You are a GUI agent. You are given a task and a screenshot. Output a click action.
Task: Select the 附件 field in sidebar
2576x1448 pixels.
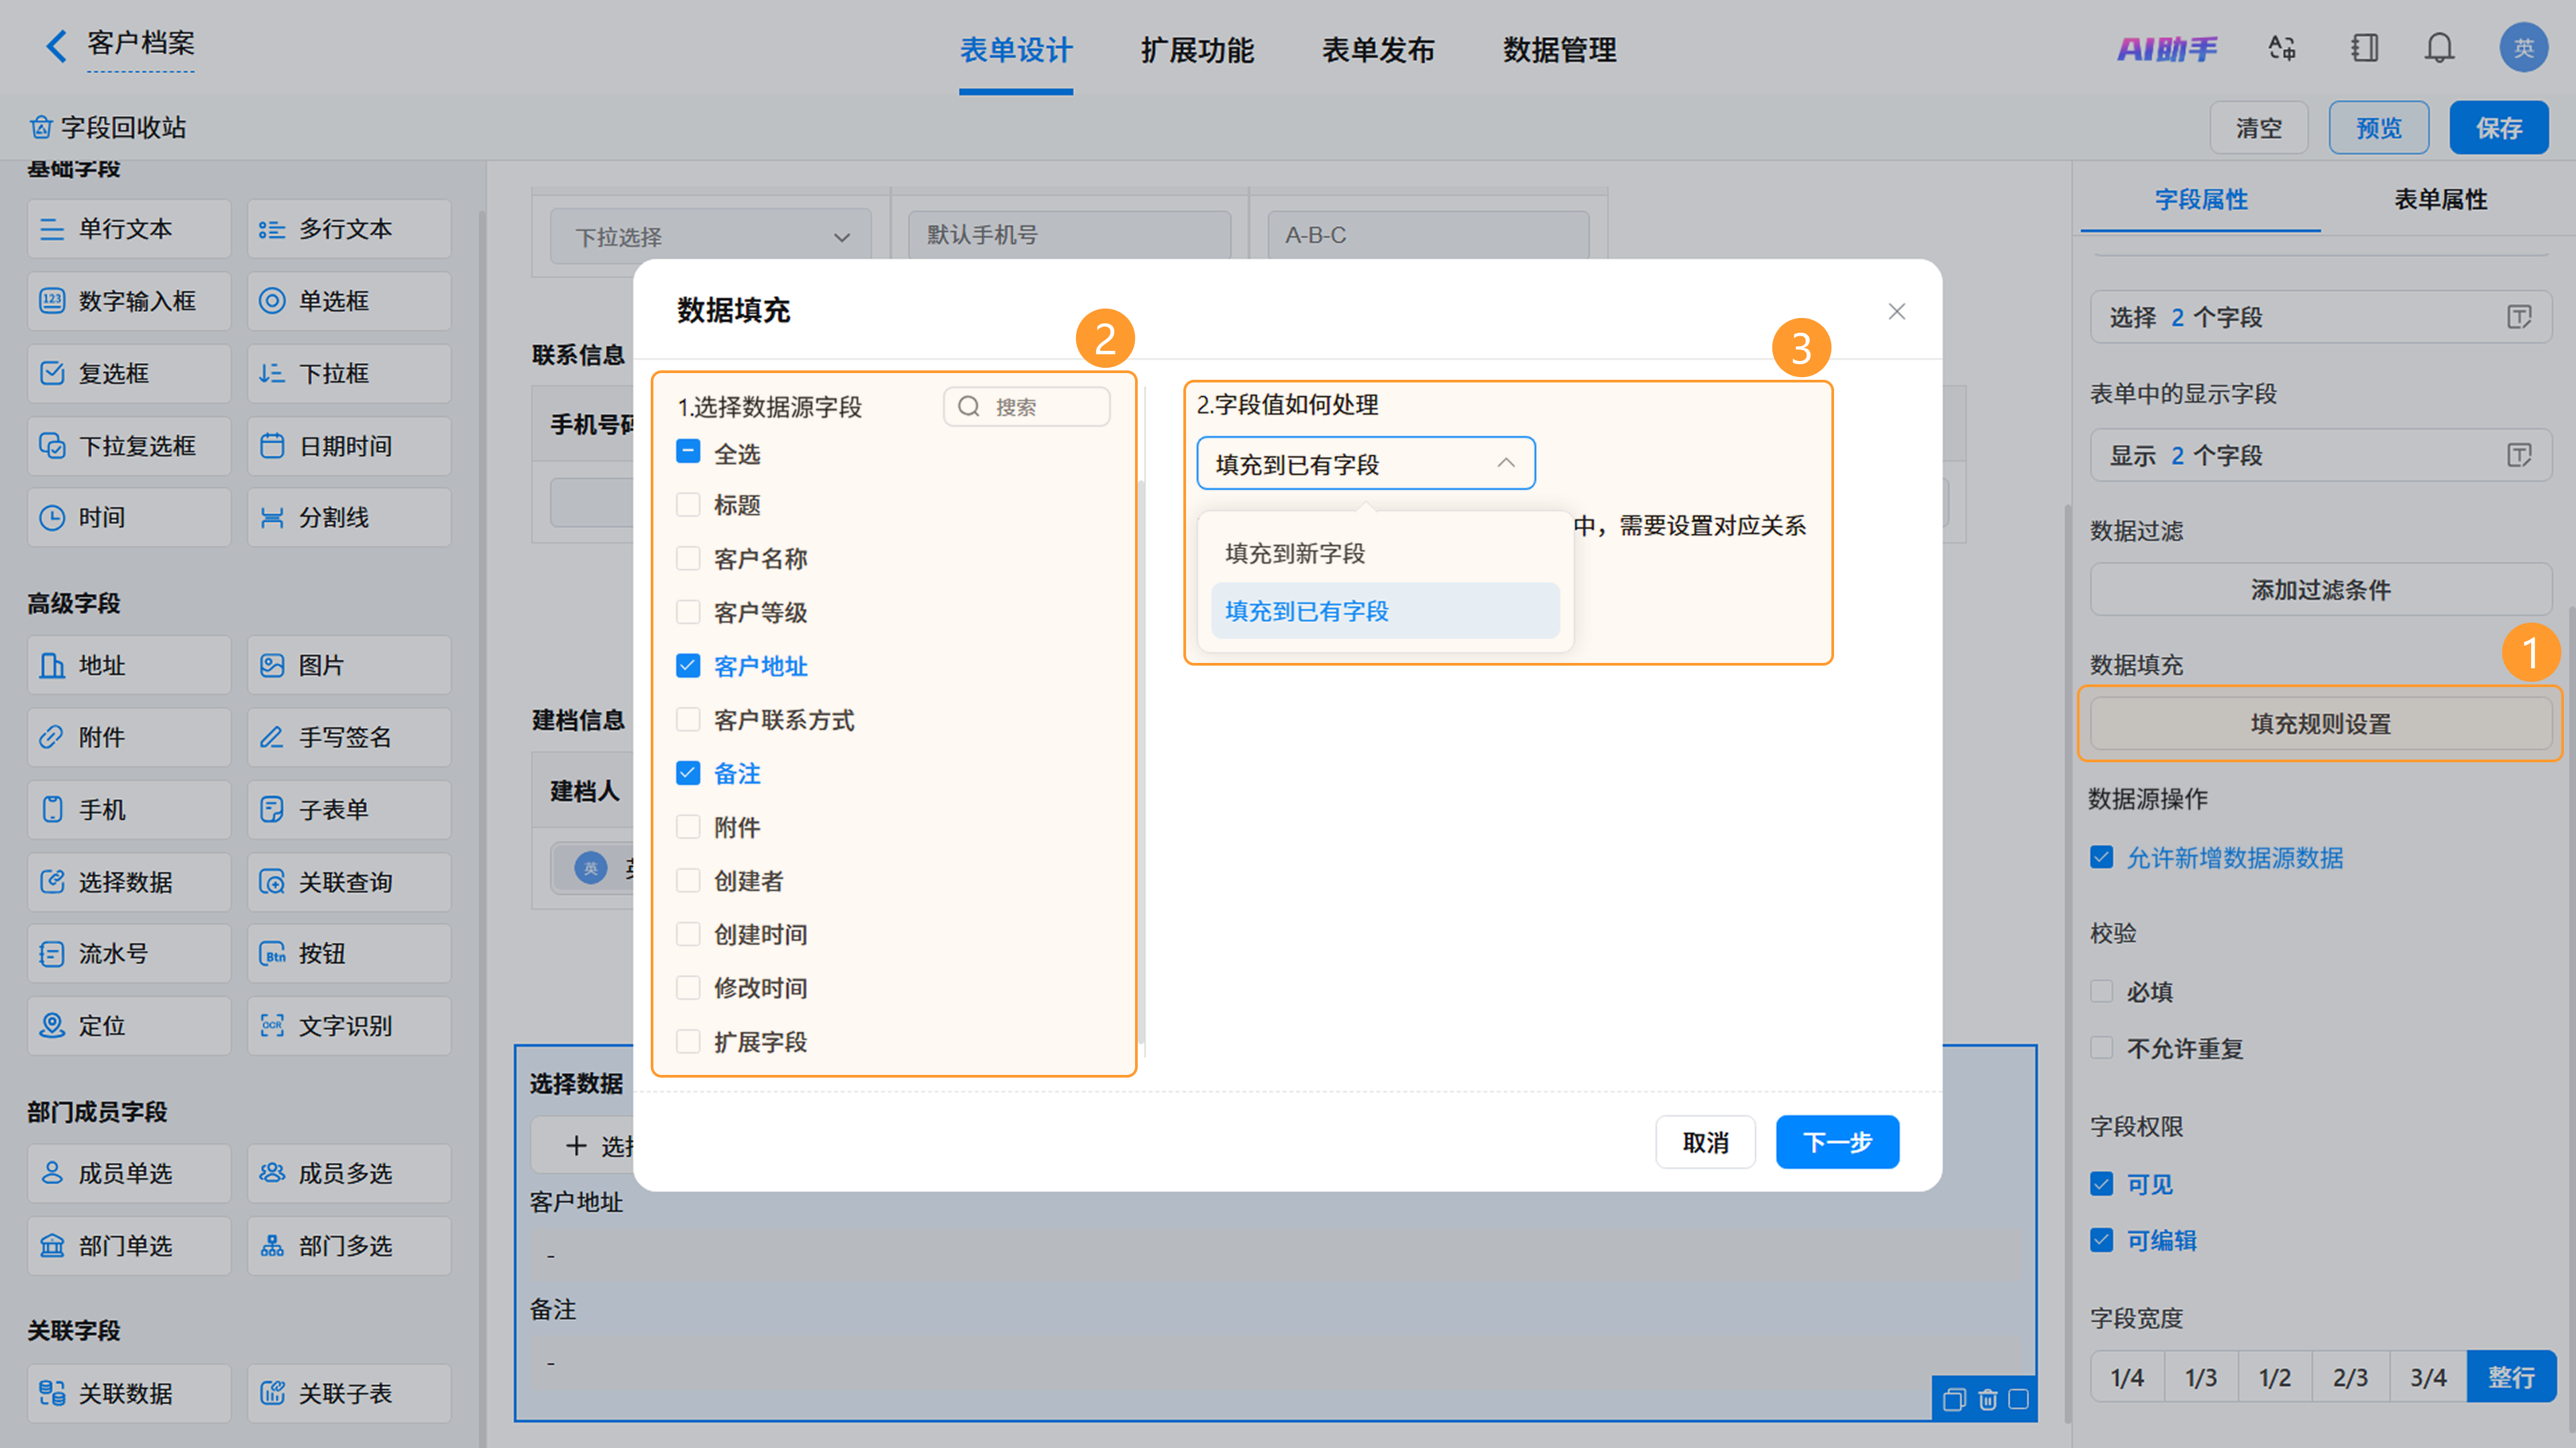coord(129,737)
